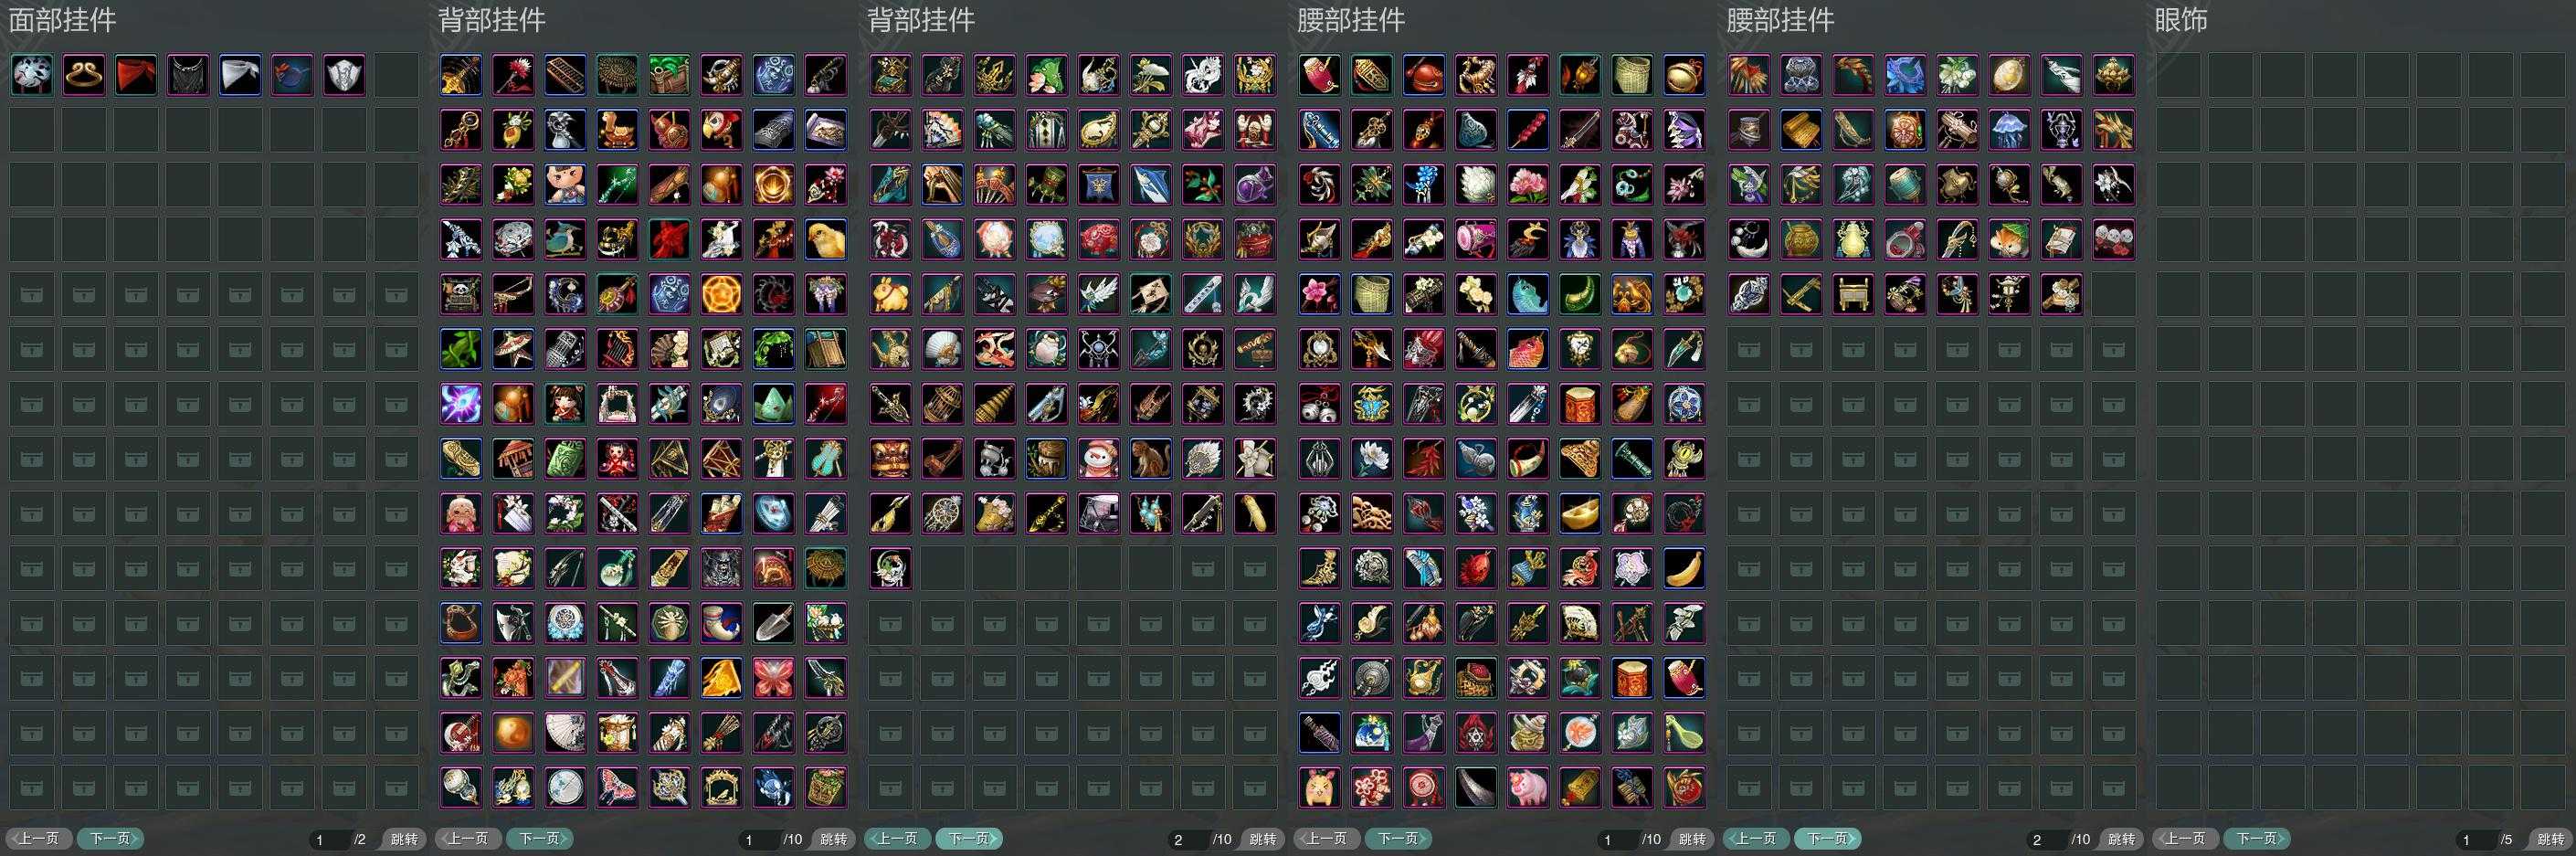Click 上一页 in the 背部挂件 page 2 panel
This screenshot has height=856, width=2576.
point(897,839)
